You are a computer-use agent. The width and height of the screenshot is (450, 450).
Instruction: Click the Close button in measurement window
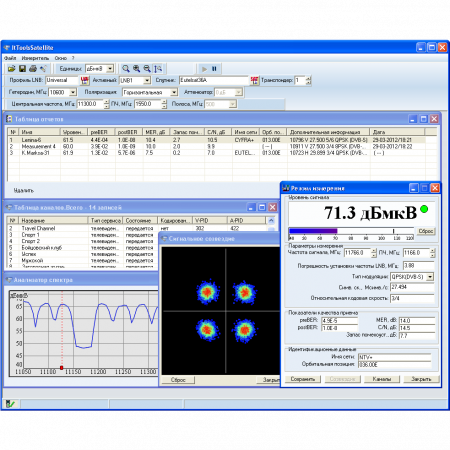[421, 379]
